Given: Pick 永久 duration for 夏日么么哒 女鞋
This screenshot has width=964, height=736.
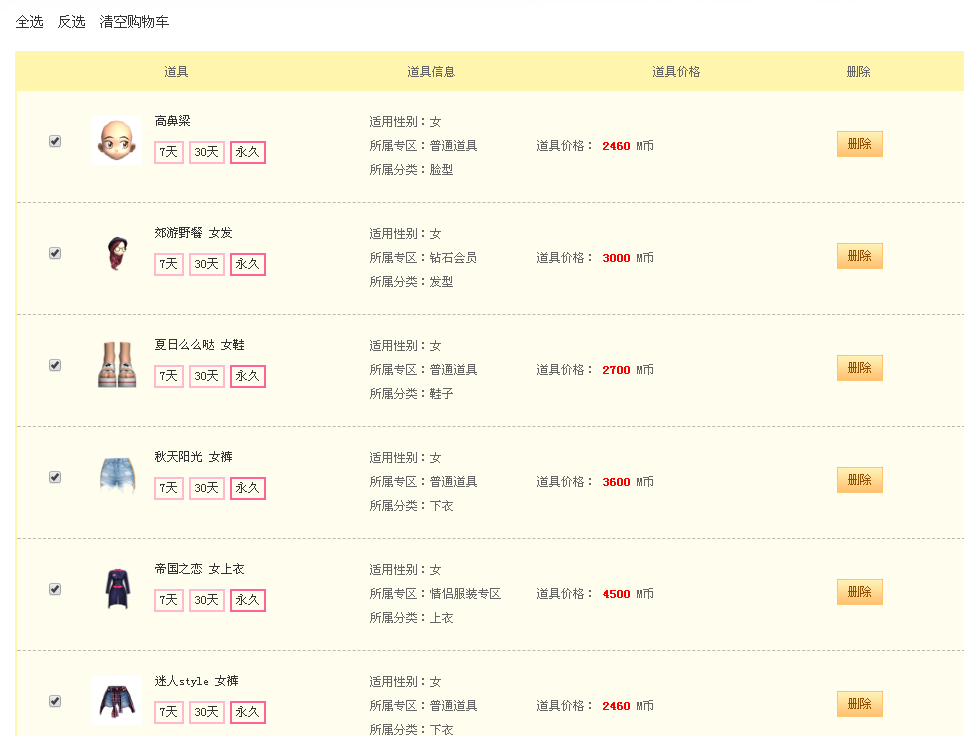Looking at the screenshot, I should point(248,376).
